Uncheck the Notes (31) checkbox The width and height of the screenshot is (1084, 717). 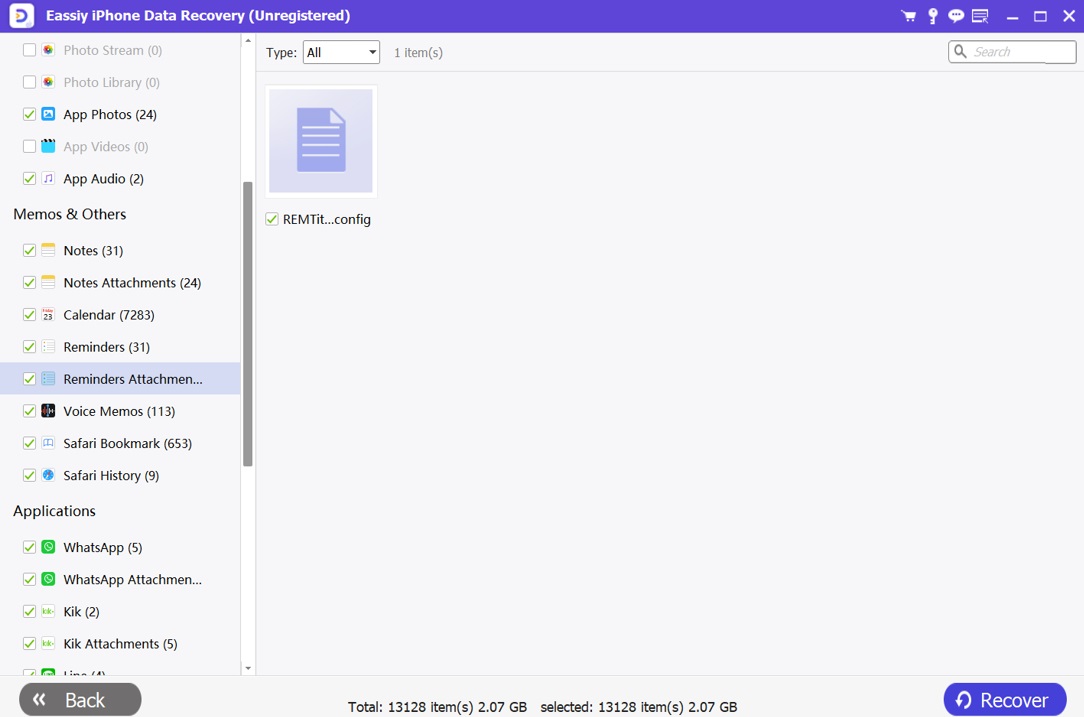[x=29, y=251]
